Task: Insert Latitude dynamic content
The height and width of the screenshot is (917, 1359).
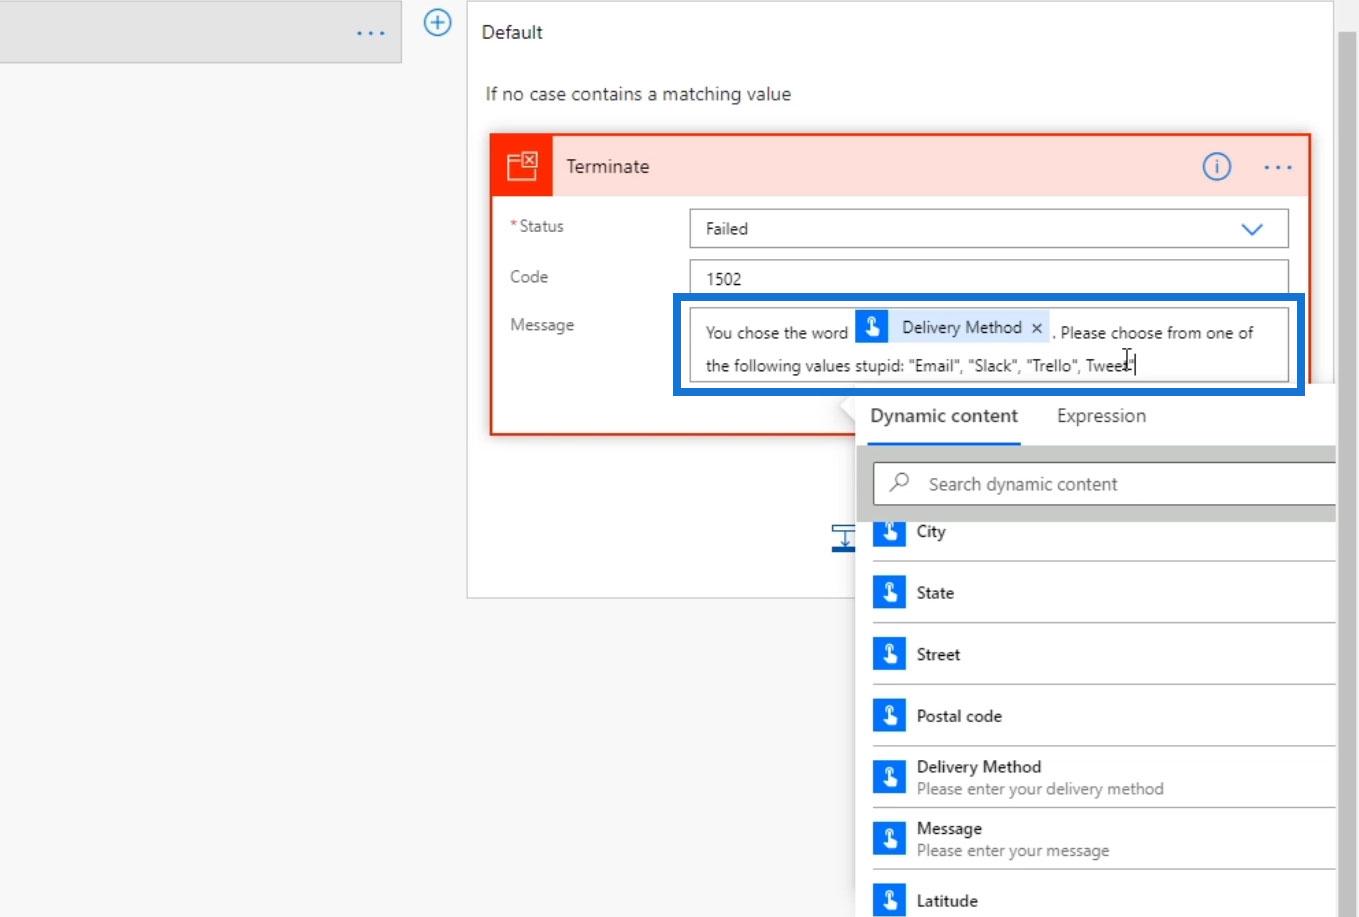Action: [x=946, y=900]
